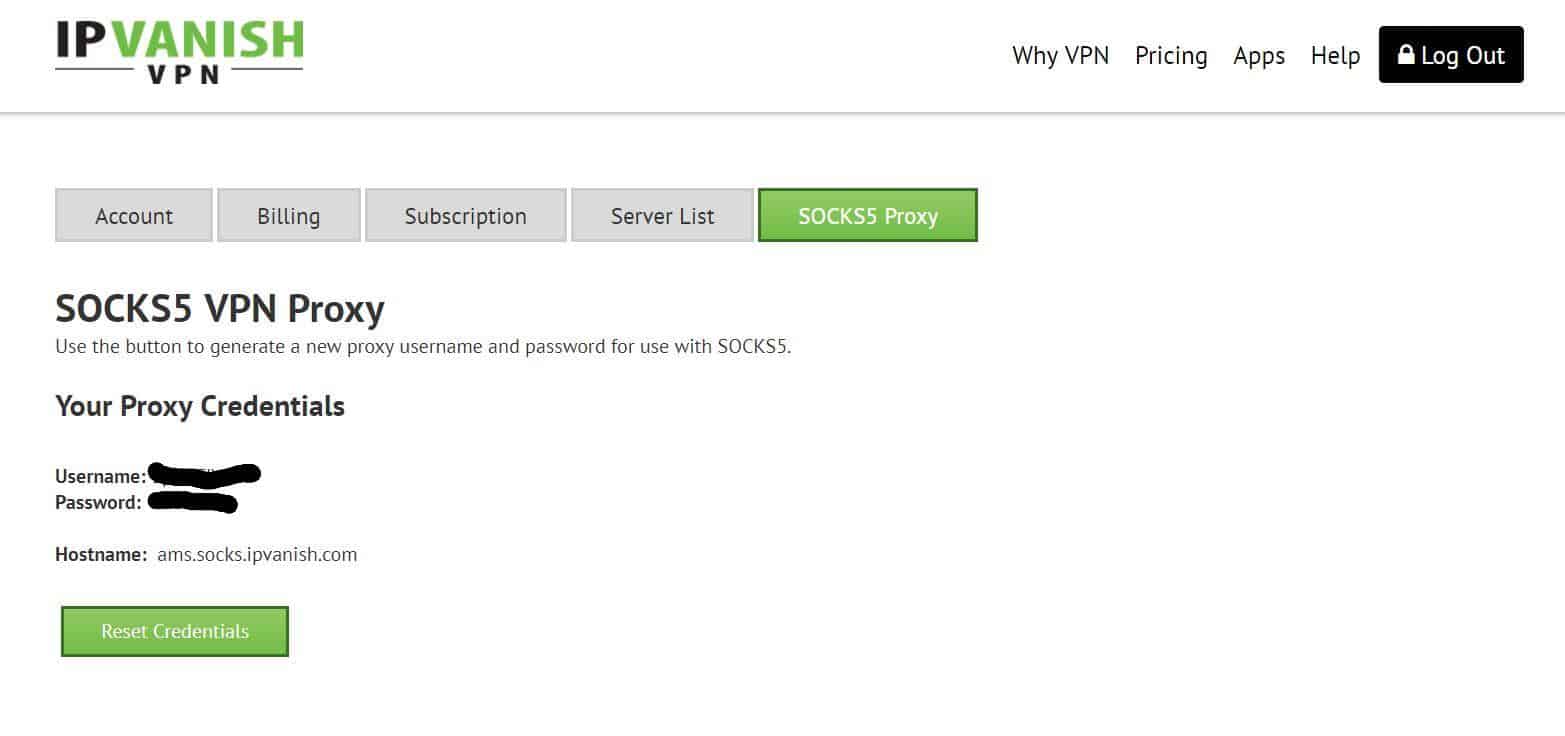Click the Reset Credentials button

tap(175, 631)
